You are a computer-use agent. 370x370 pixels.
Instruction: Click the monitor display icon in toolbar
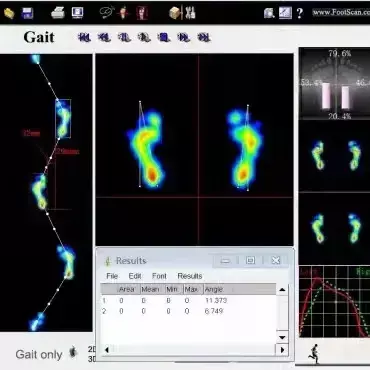pos(77,13)
